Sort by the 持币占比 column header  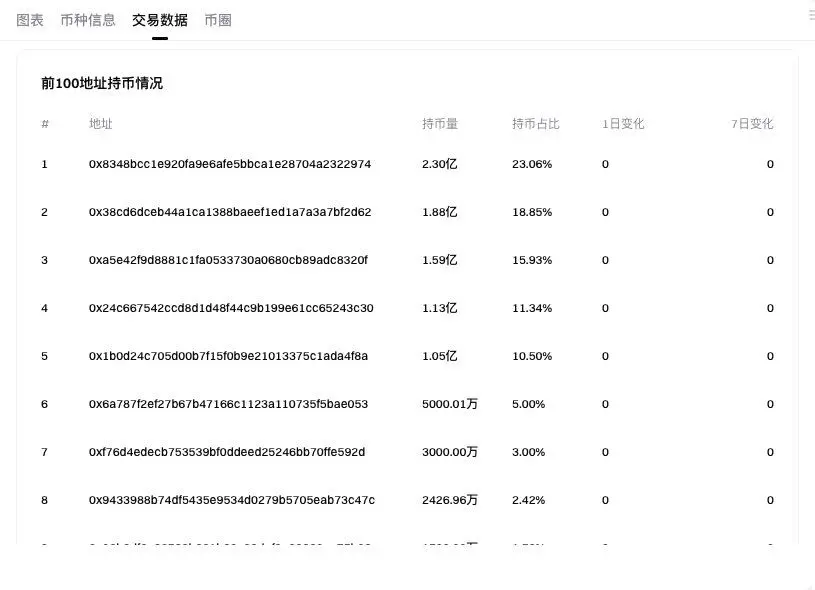(534, 124)
